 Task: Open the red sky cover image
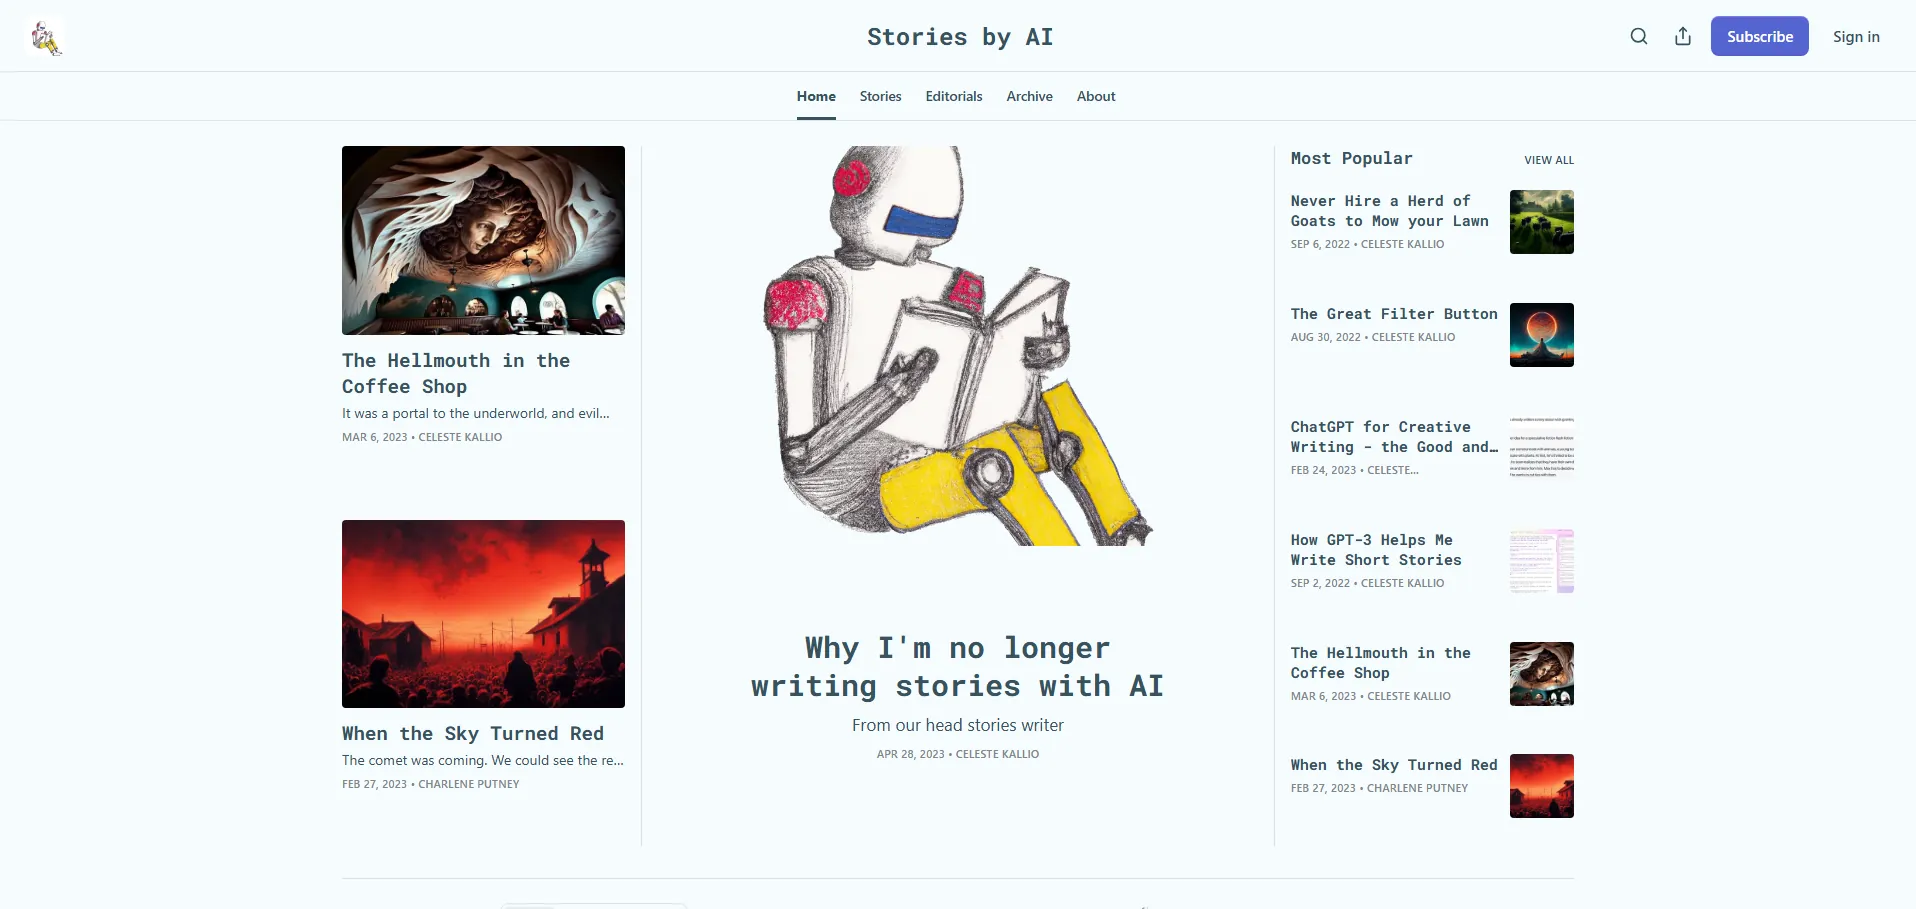pyautogui.click(x=483, y=614)
